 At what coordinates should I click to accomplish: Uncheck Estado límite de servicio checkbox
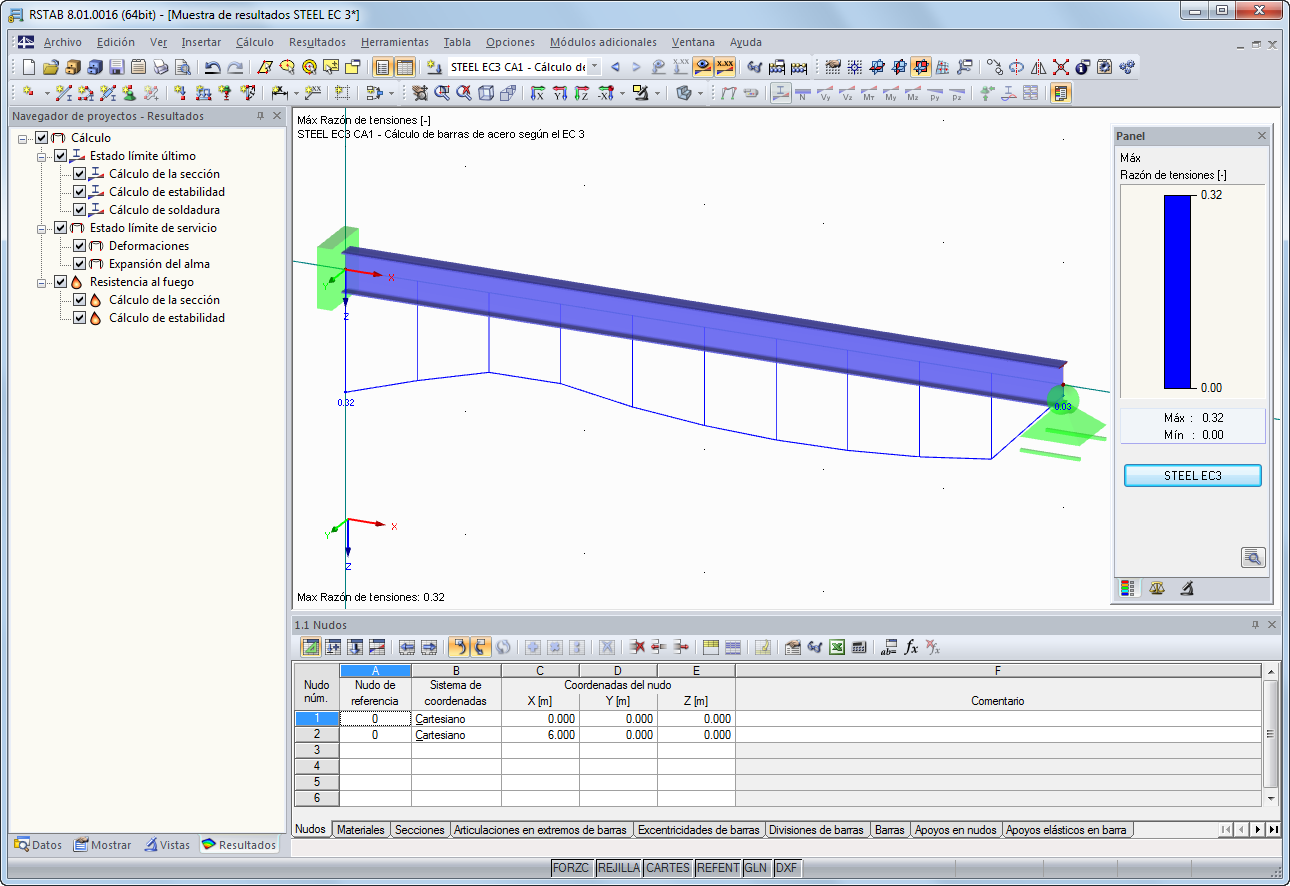coord(60,228)
